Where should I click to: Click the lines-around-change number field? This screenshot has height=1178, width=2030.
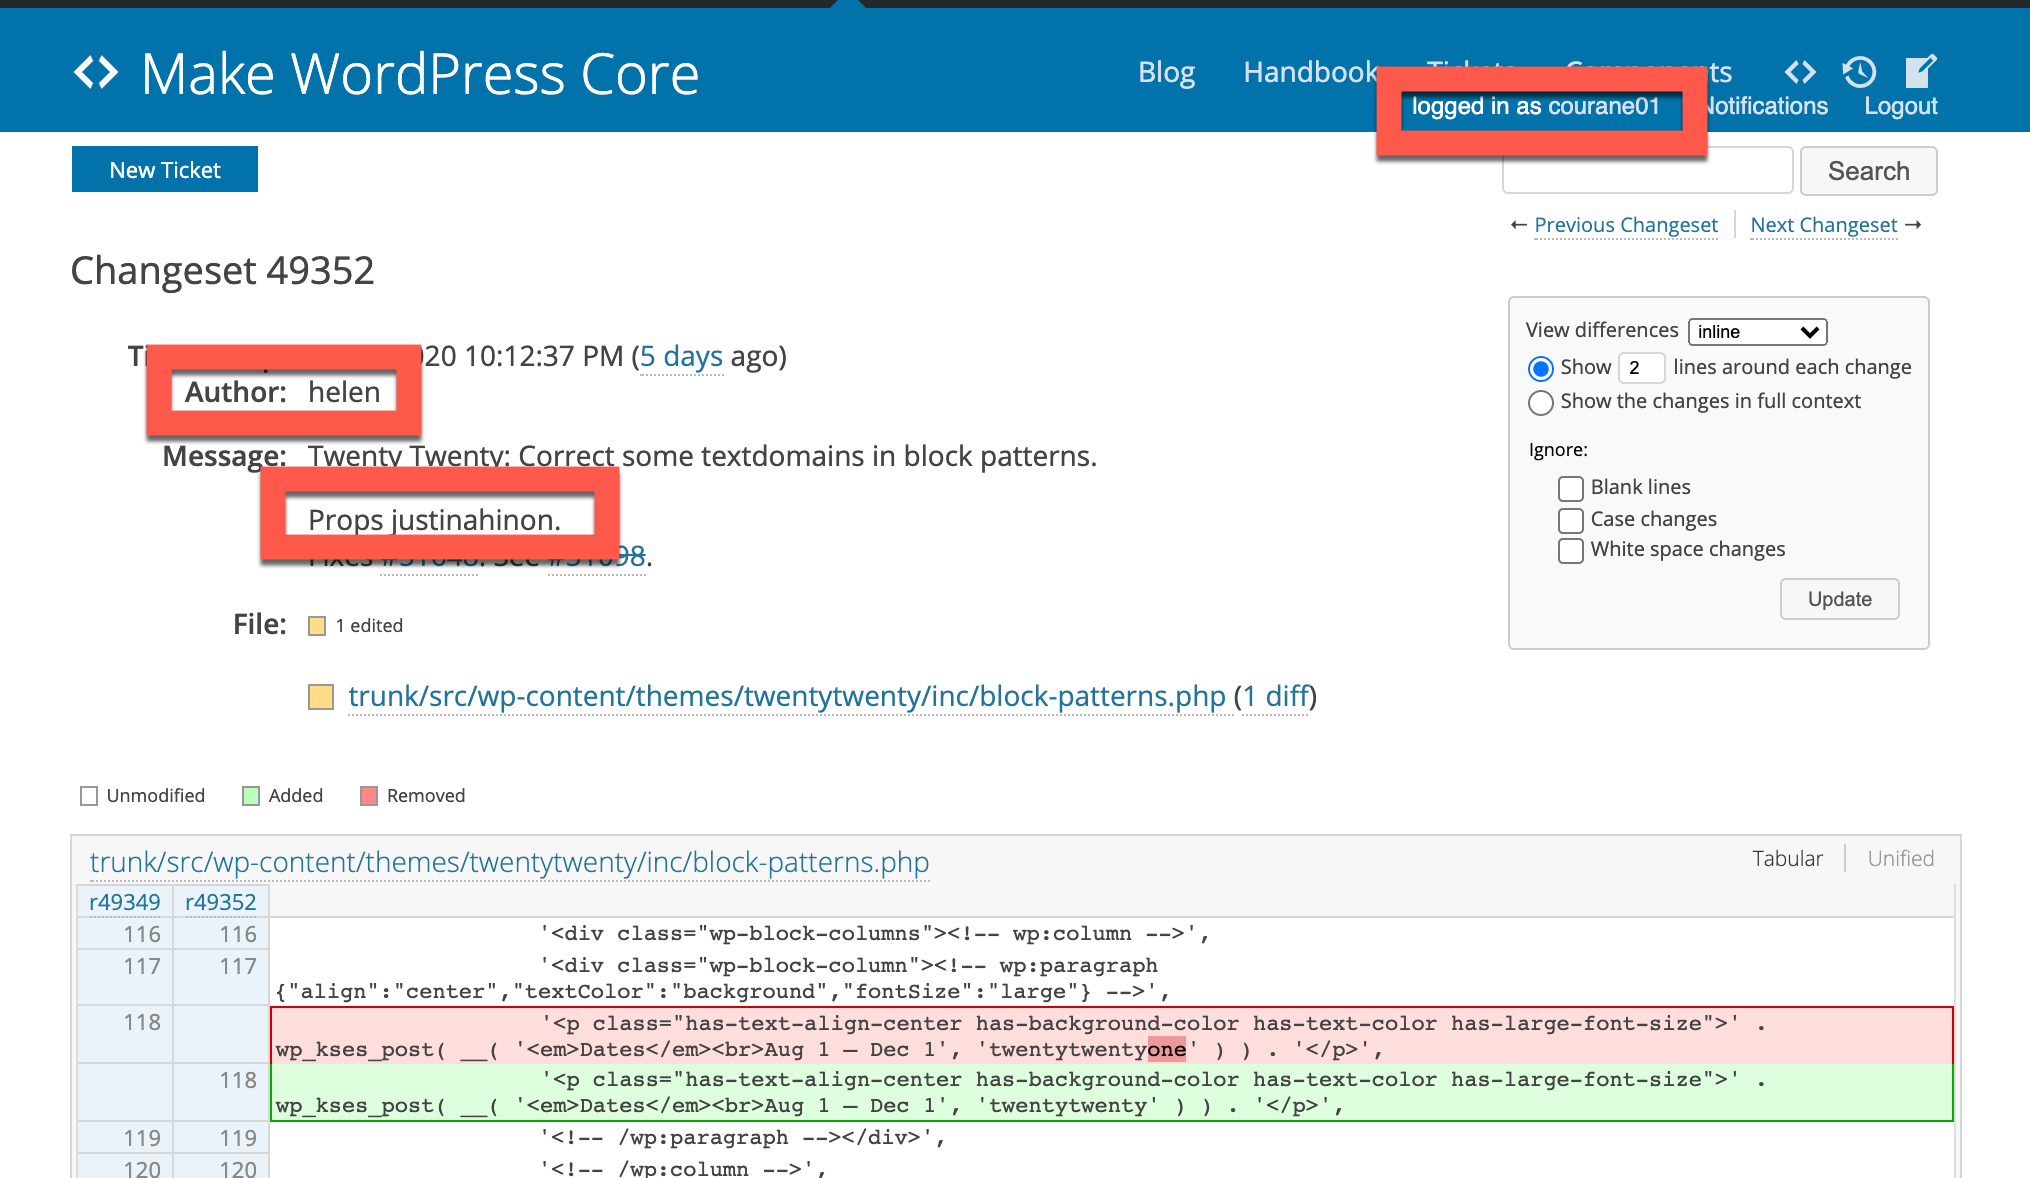[1641, 367]
